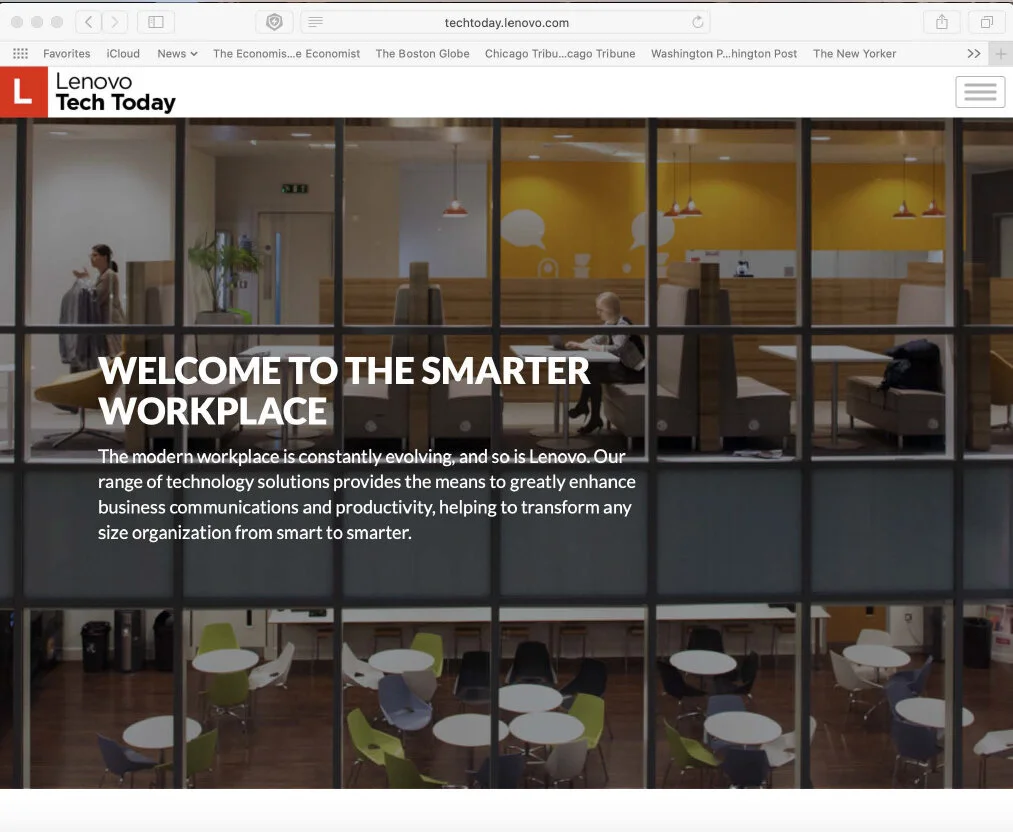Open The New Yorker bookmark
The height and width of the screenshot is (832, 1013).
coord(854,54)
